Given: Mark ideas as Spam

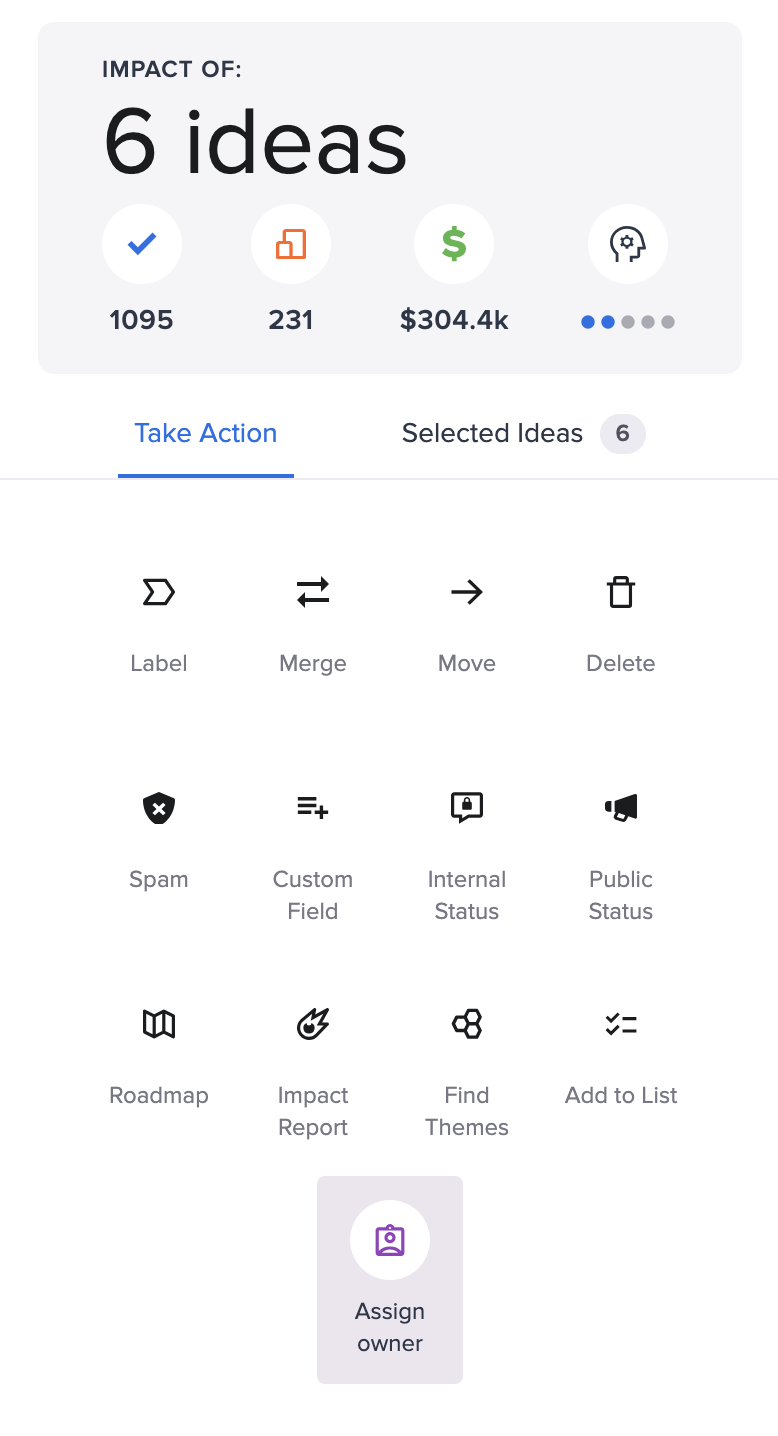Looking at the screenshot, I should (x=159, y=808).
